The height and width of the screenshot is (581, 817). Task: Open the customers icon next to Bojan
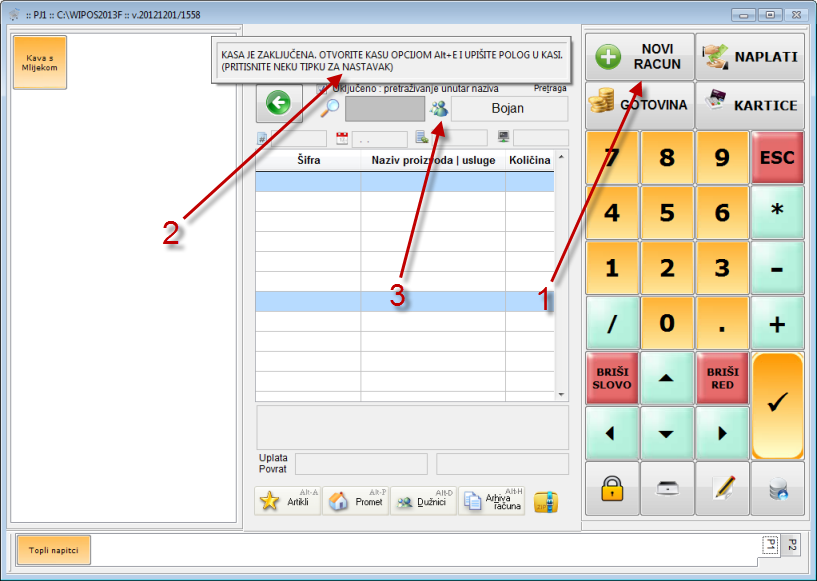point(438,109)
